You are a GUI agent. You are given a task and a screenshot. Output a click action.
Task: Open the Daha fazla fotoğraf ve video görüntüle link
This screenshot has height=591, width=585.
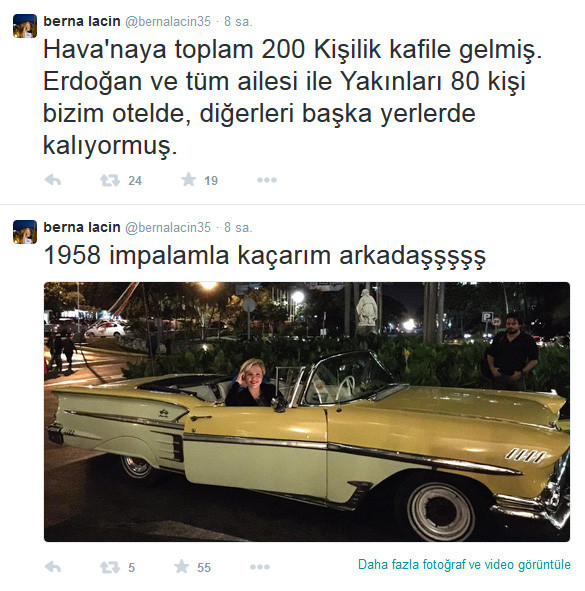click(464, 565)
